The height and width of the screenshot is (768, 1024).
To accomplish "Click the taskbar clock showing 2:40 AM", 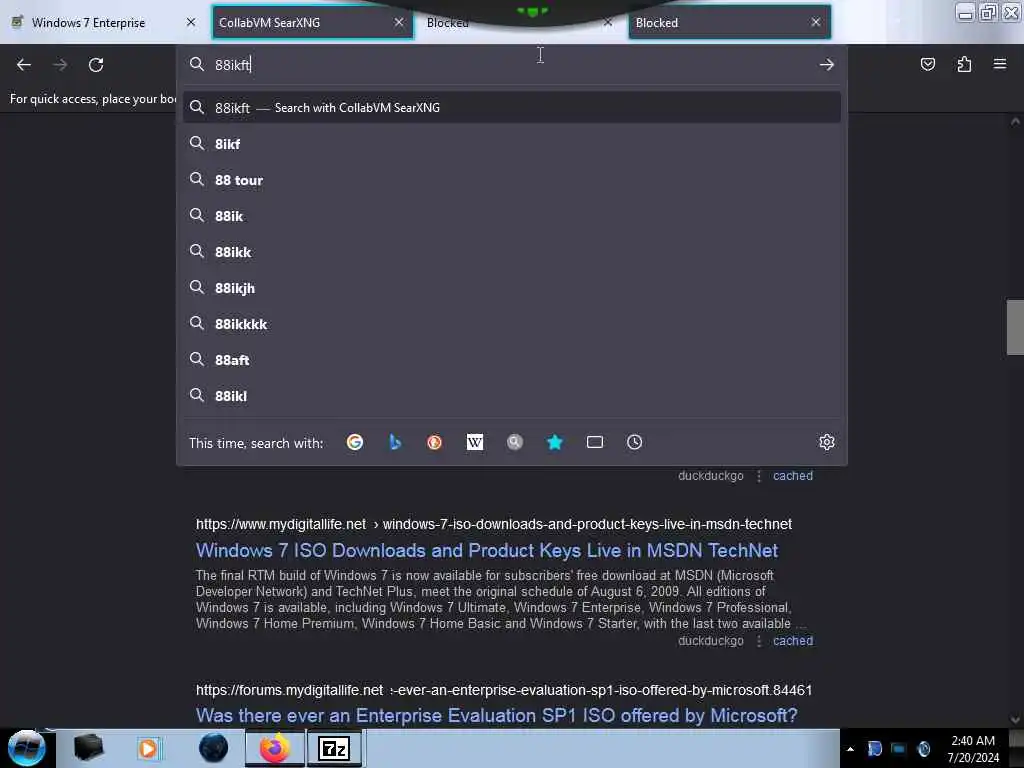I will 973,749.
